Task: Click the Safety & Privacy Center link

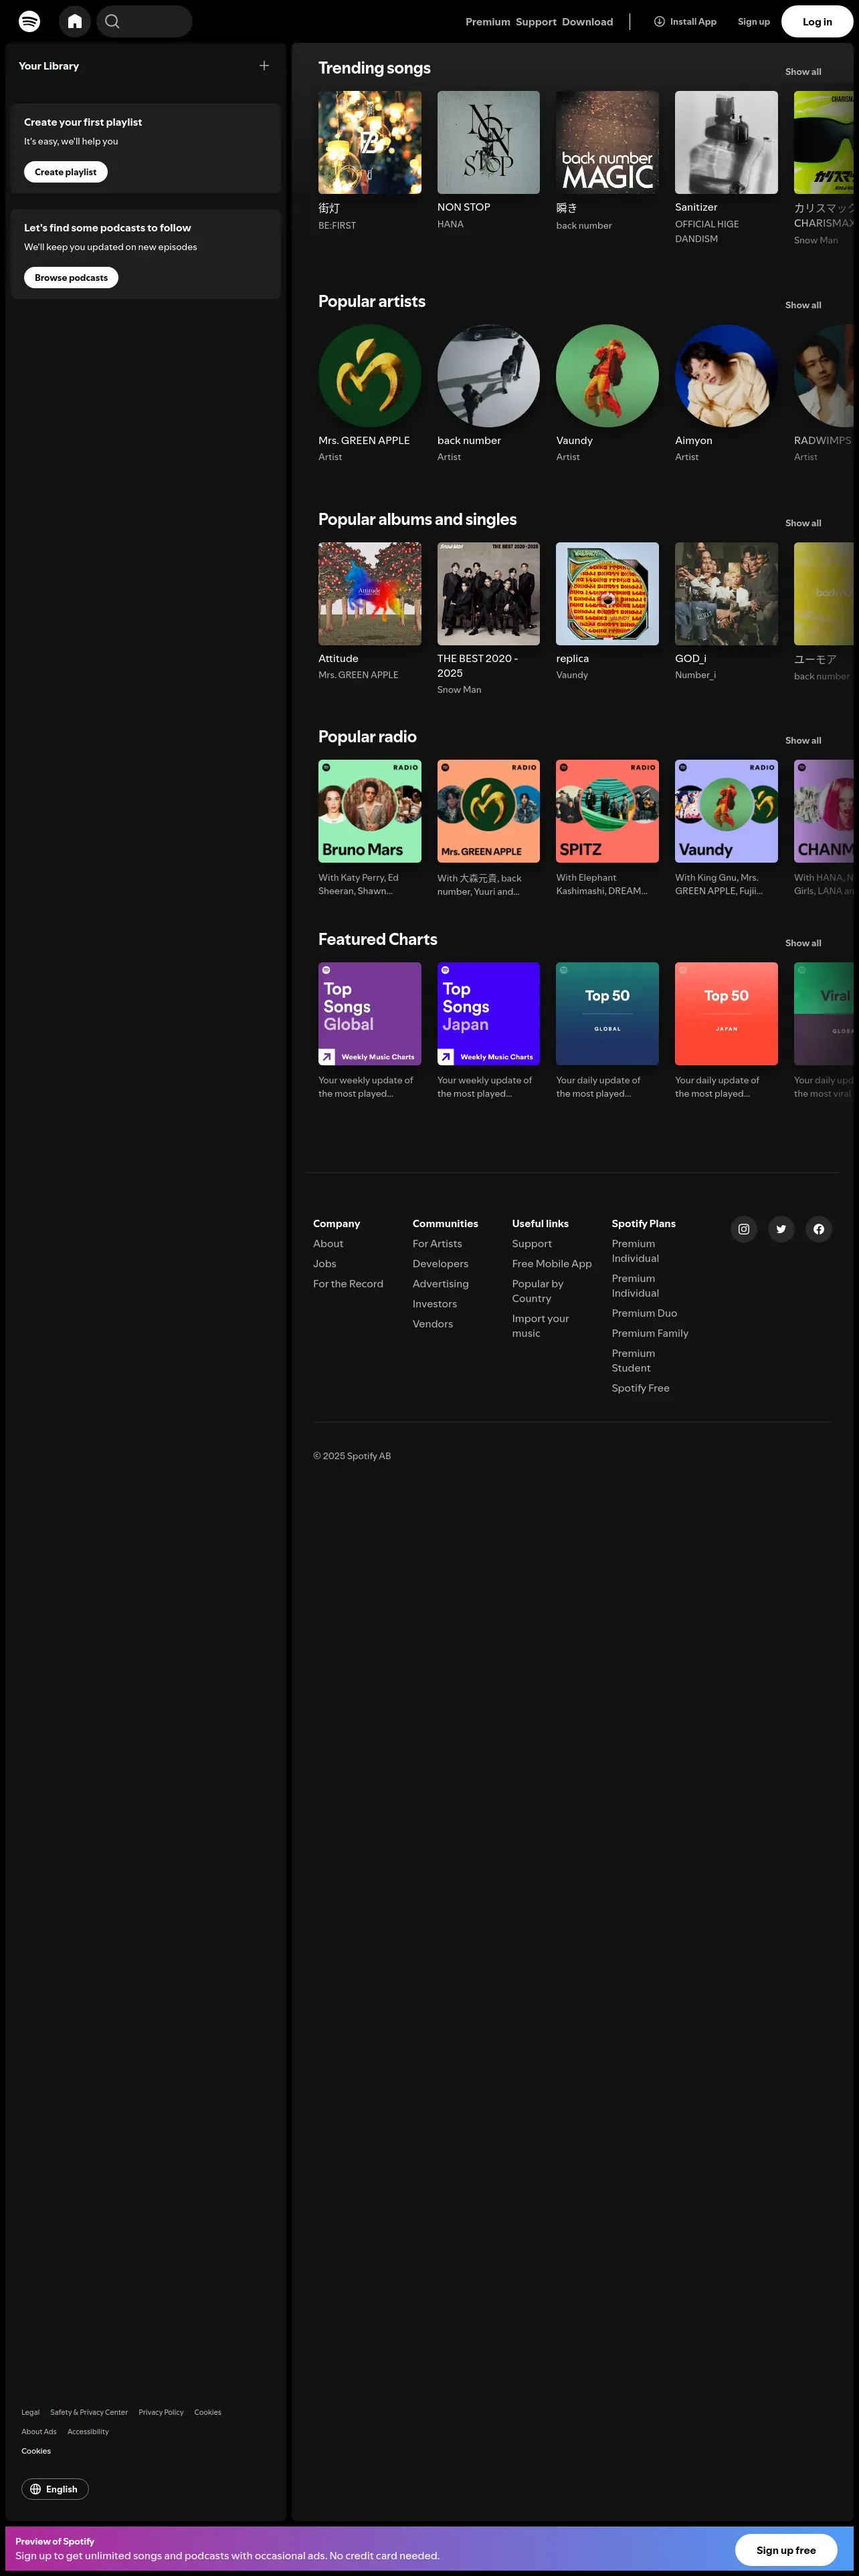Action: tap(89, 2412)
